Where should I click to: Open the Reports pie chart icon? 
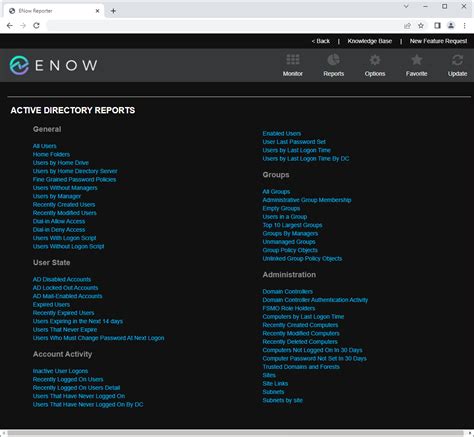[x=333, y=60]
